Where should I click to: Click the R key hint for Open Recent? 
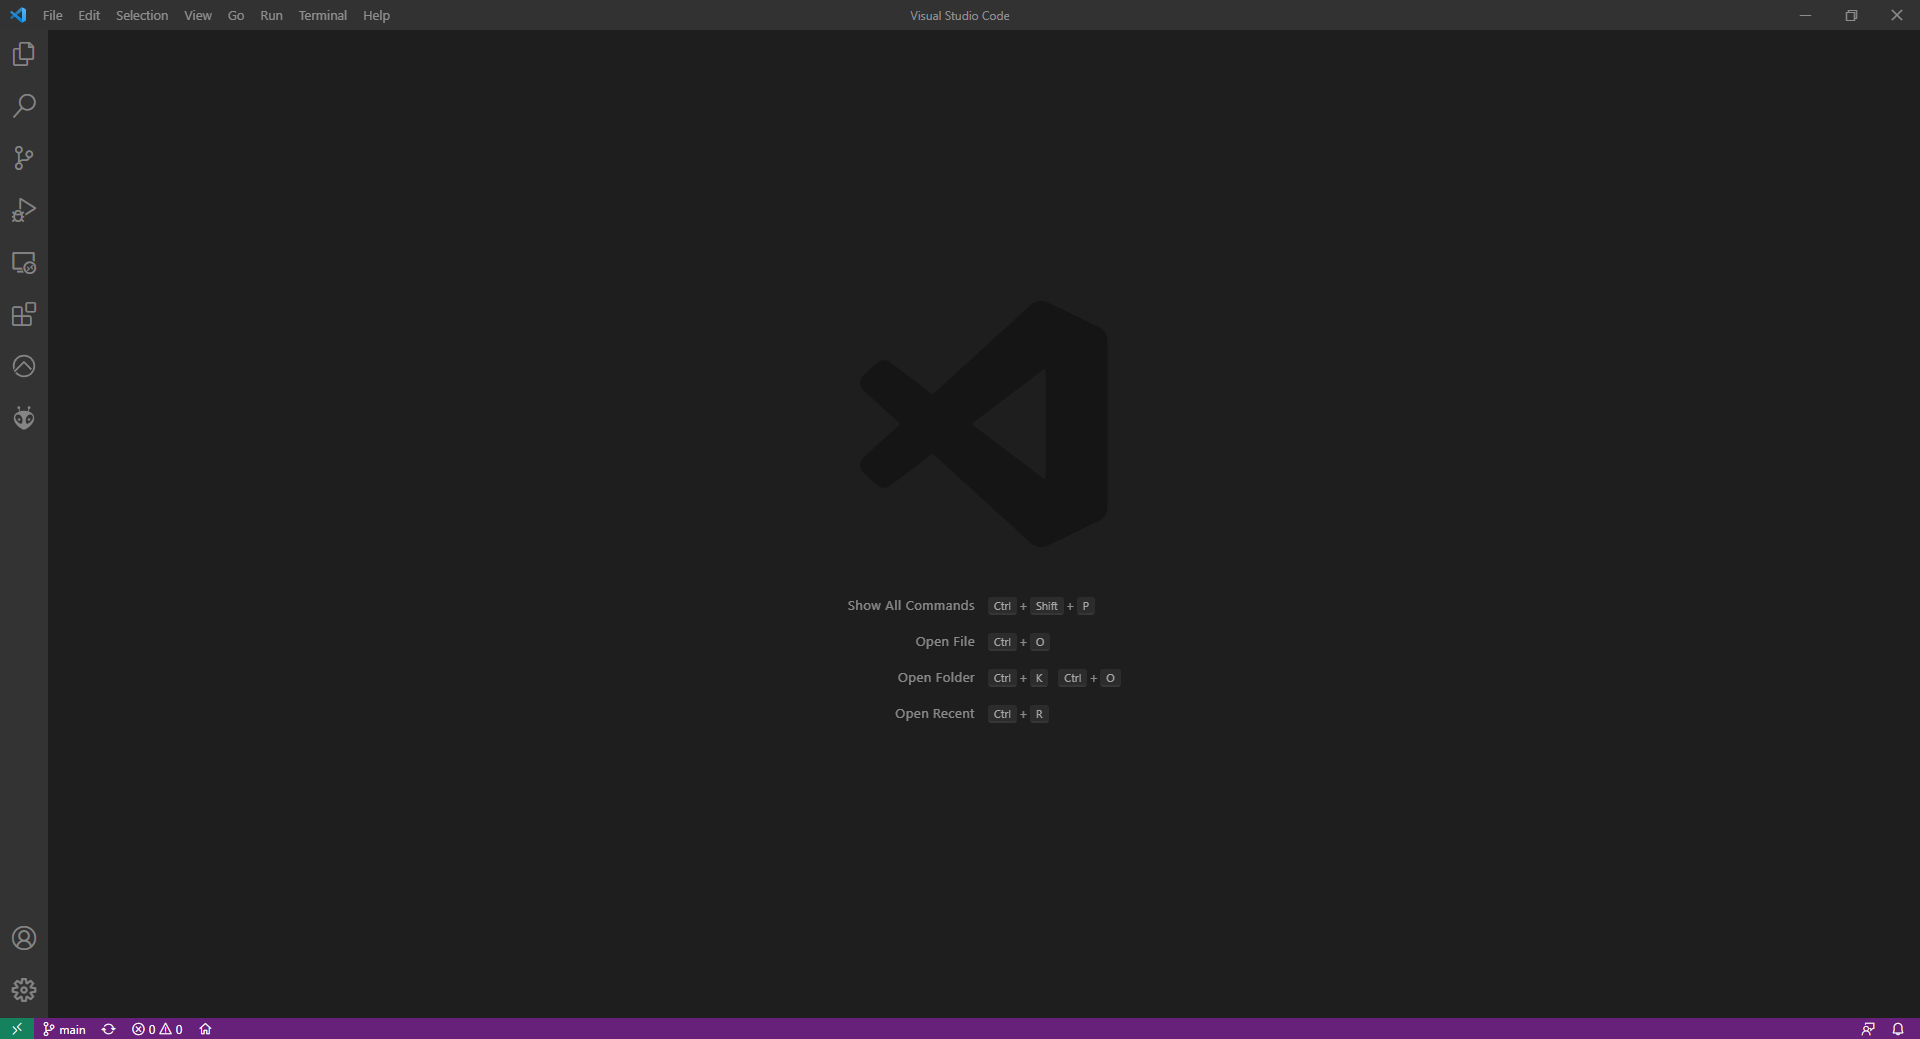pyautogui.click(x=1039, y=714)
